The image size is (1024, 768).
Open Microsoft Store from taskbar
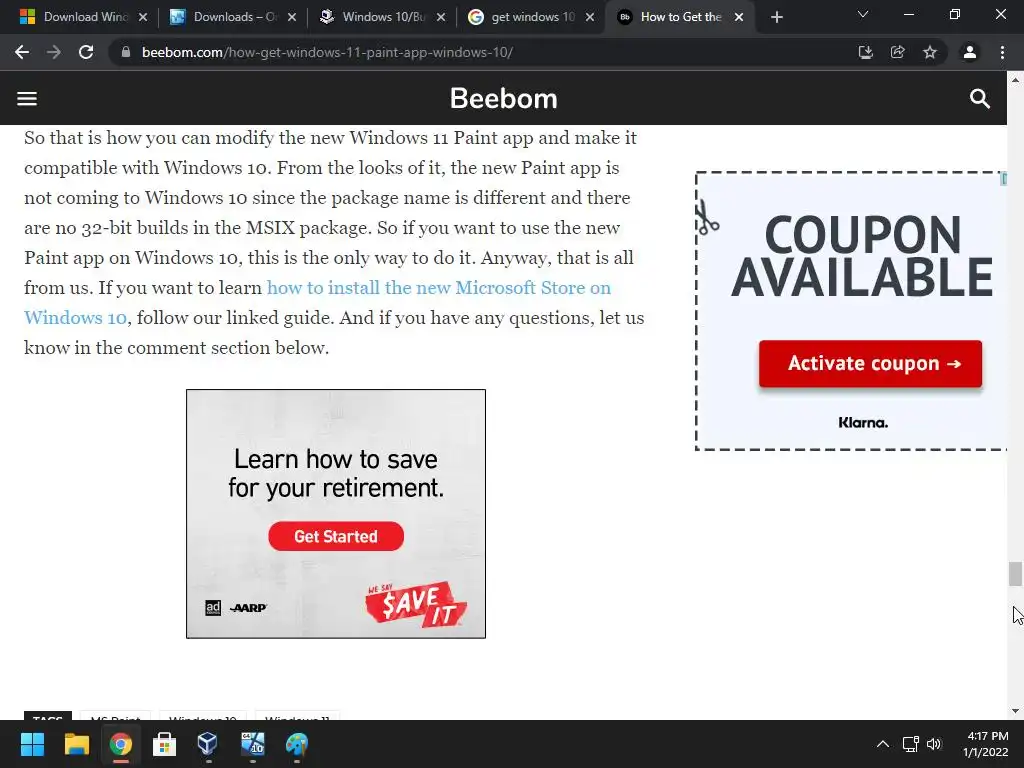[x=164, y=744]
